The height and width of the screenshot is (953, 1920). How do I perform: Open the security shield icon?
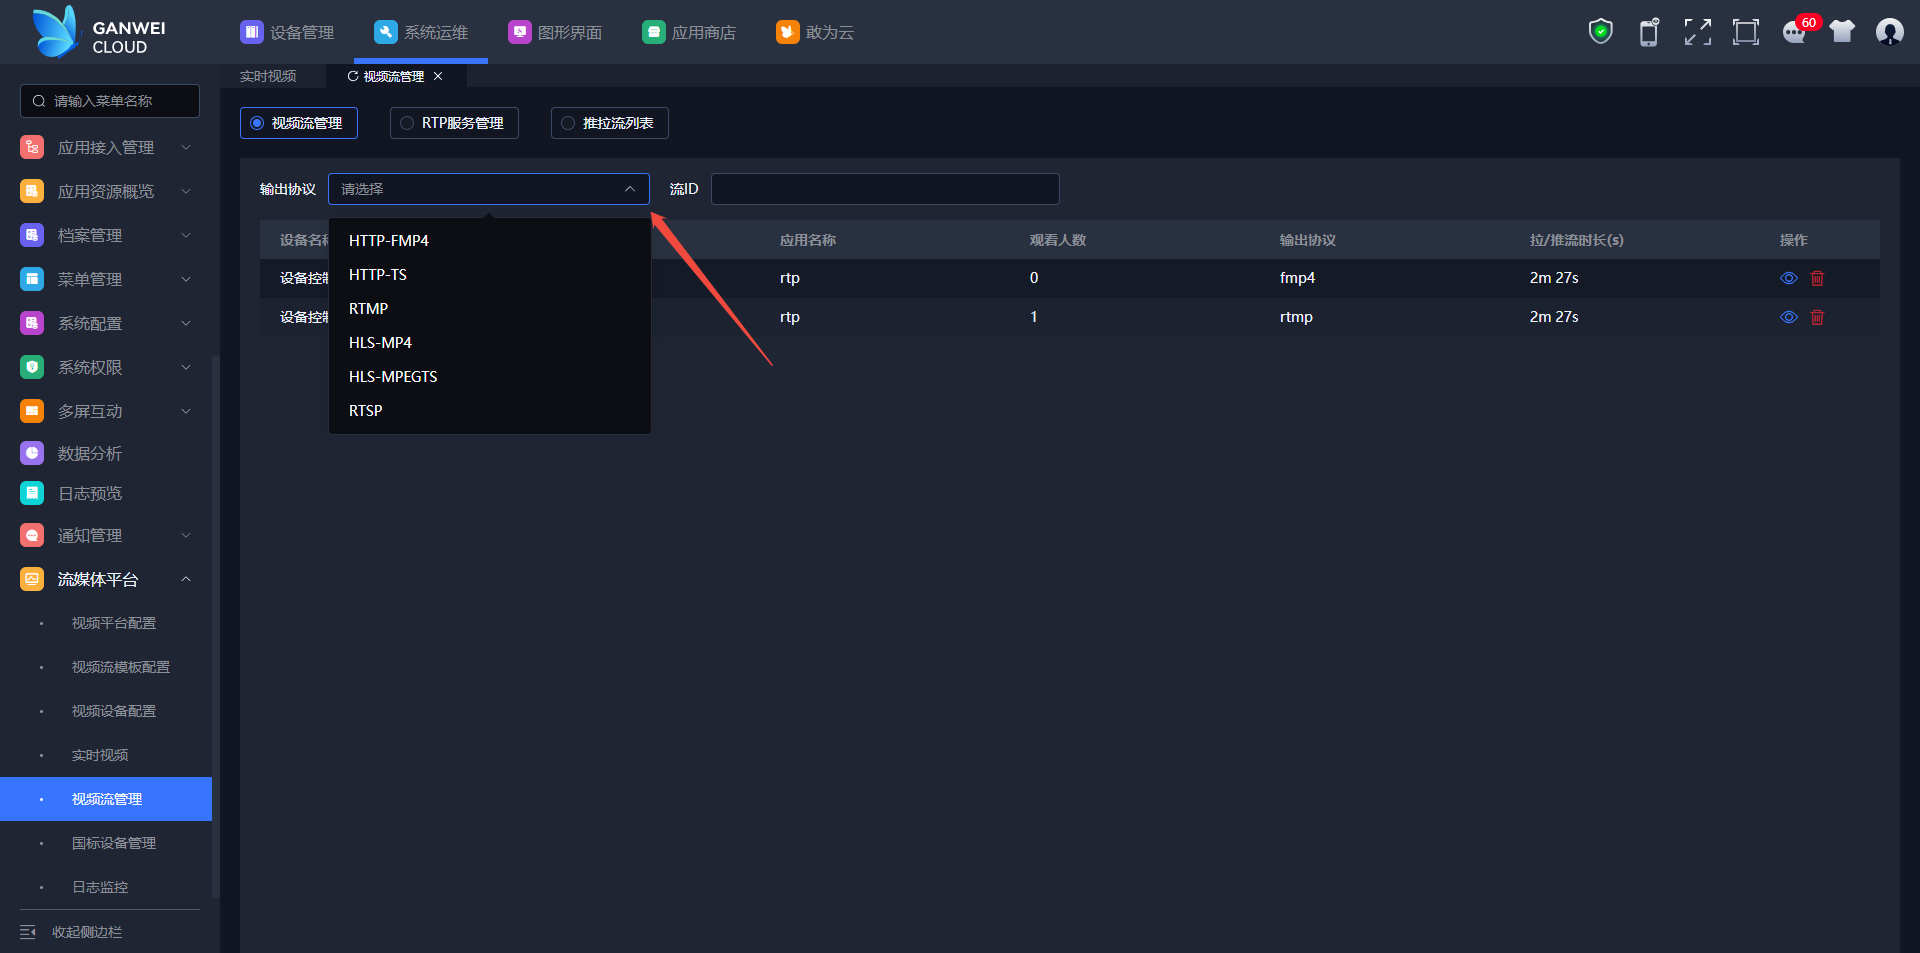[1601, 32]
